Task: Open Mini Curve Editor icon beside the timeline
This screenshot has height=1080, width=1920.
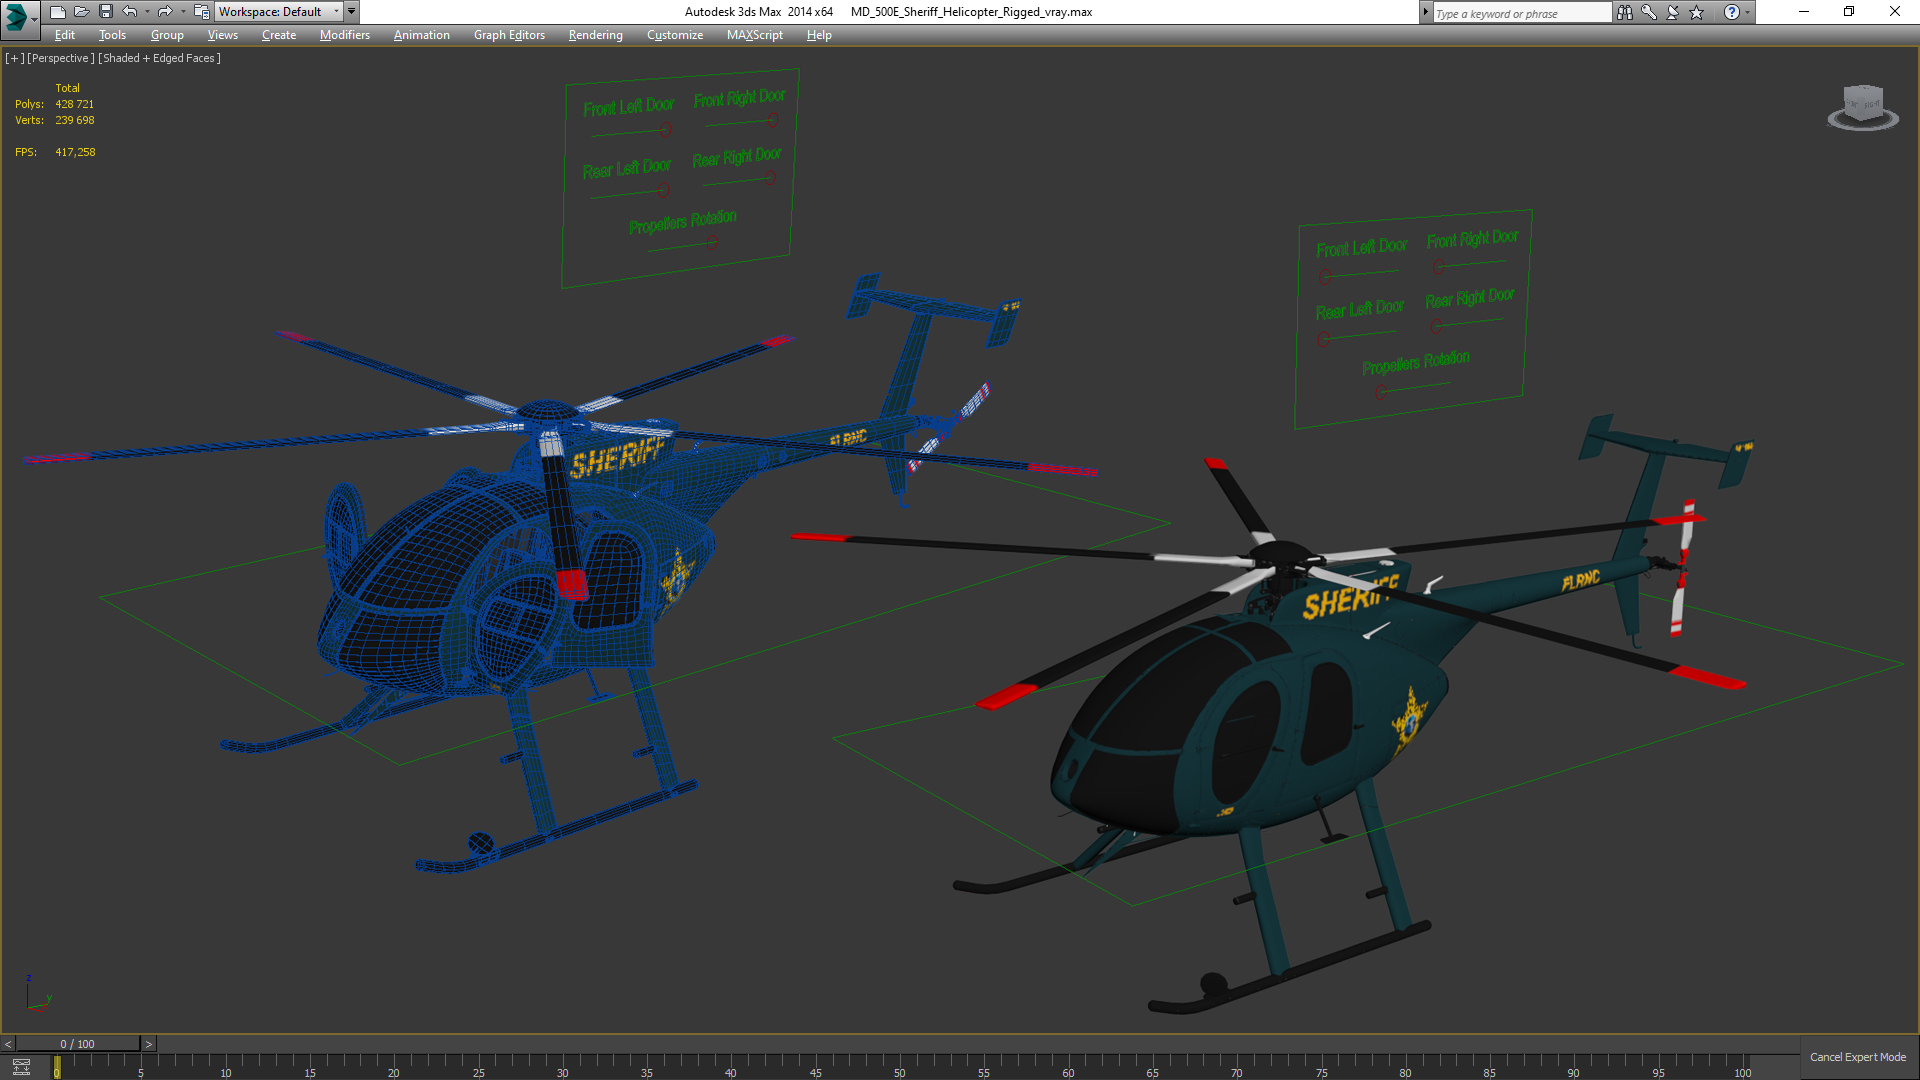Action: [x=21, y=1067]
